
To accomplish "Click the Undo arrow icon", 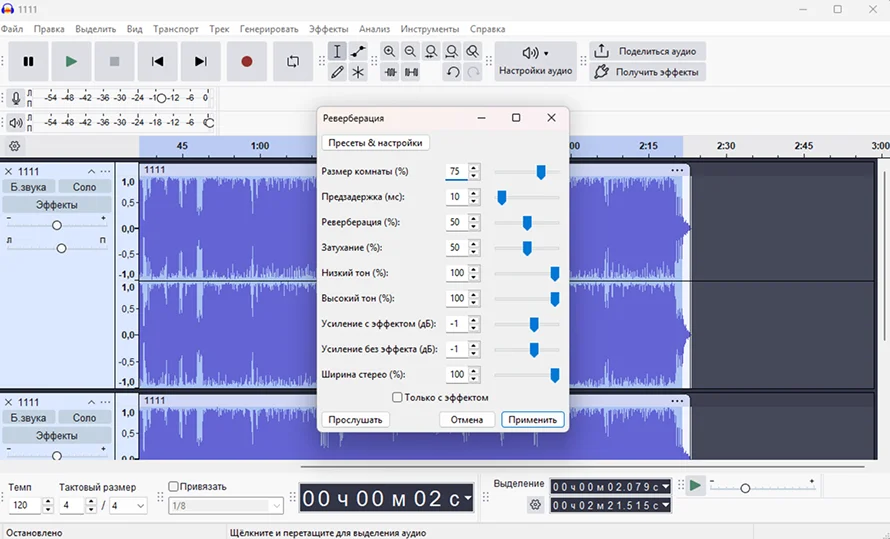I will pos(453,72).
